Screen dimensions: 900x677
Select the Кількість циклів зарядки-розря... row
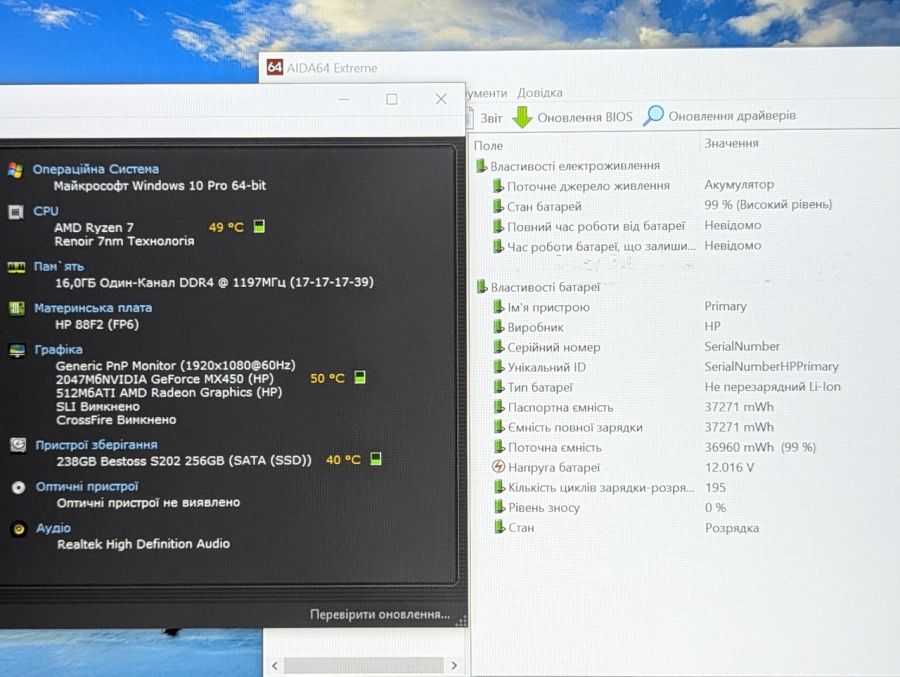point(610,488)
